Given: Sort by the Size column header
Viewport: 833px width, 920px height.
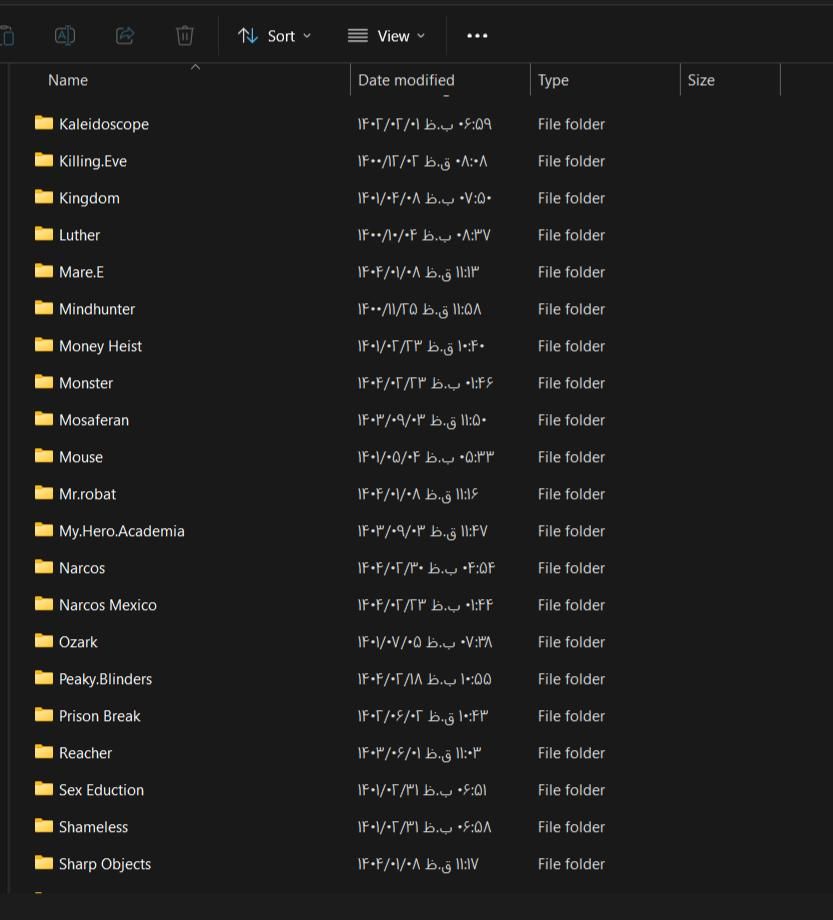Looking at the screenshot, I should pos(701,80).
